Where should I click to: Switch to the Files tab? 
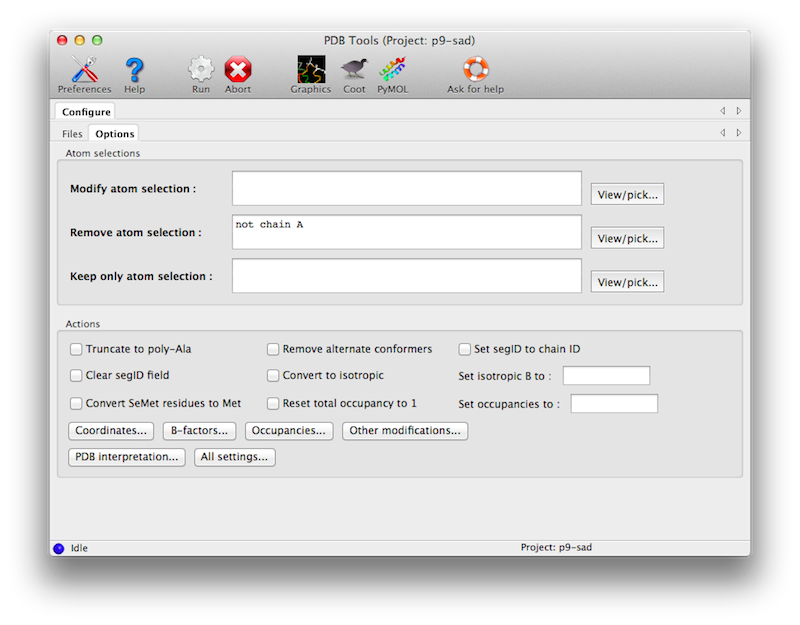(71, 133)
